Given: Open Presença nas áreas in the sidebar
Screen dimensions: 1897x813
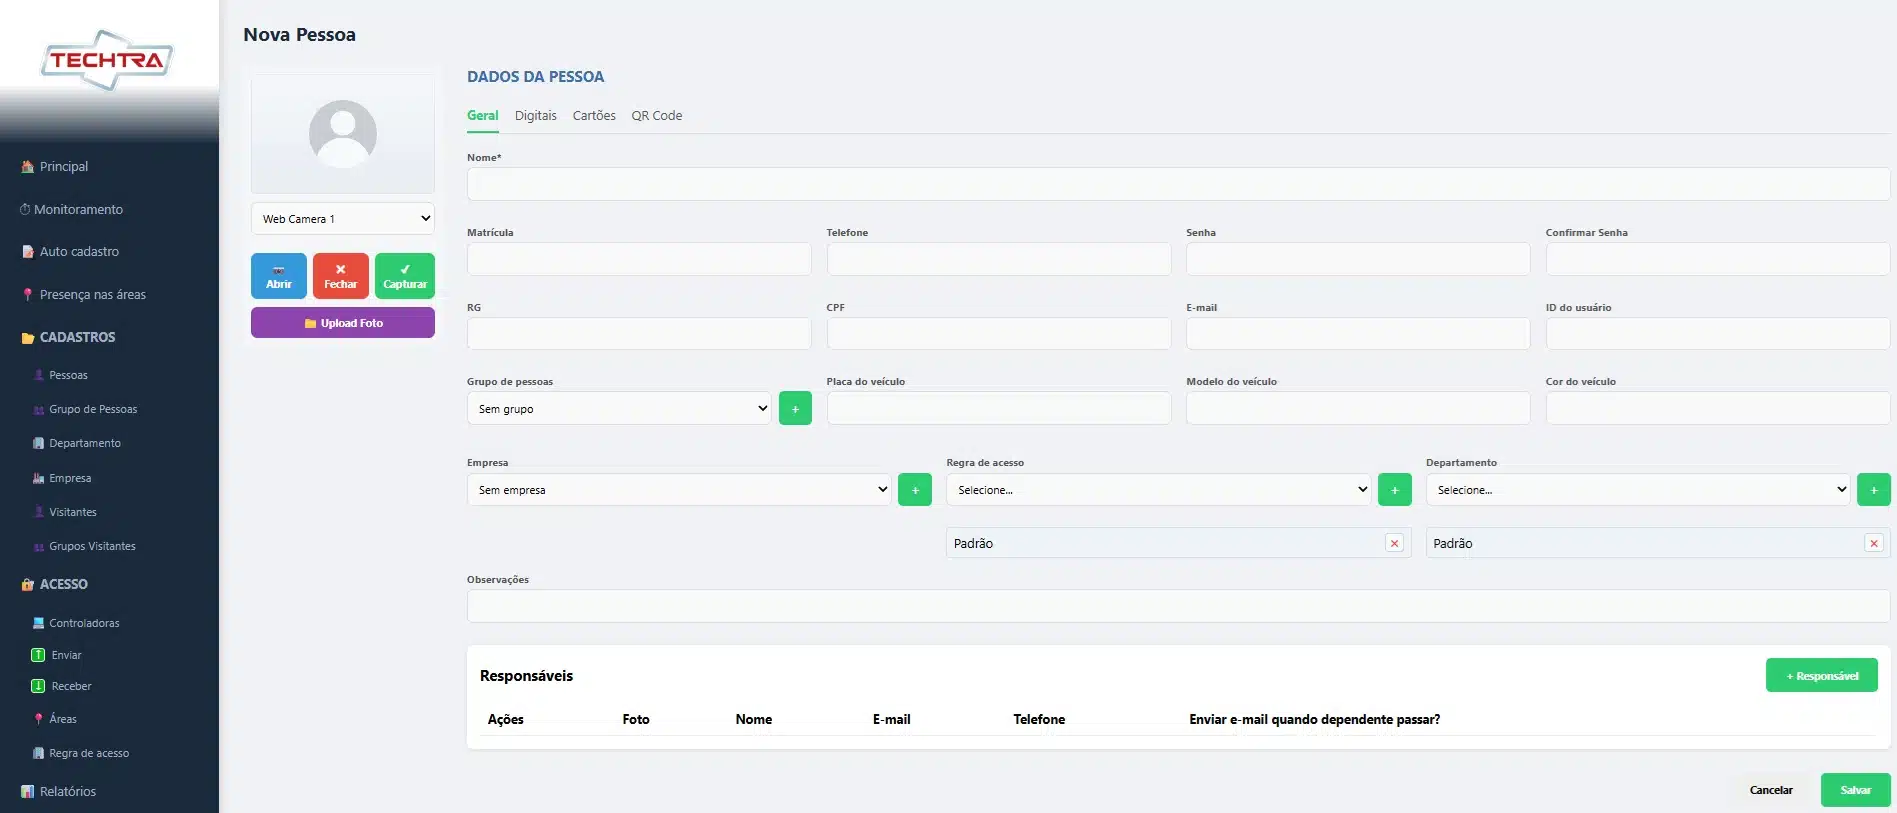Looking at the screenshot, I should tap(84, 294).
